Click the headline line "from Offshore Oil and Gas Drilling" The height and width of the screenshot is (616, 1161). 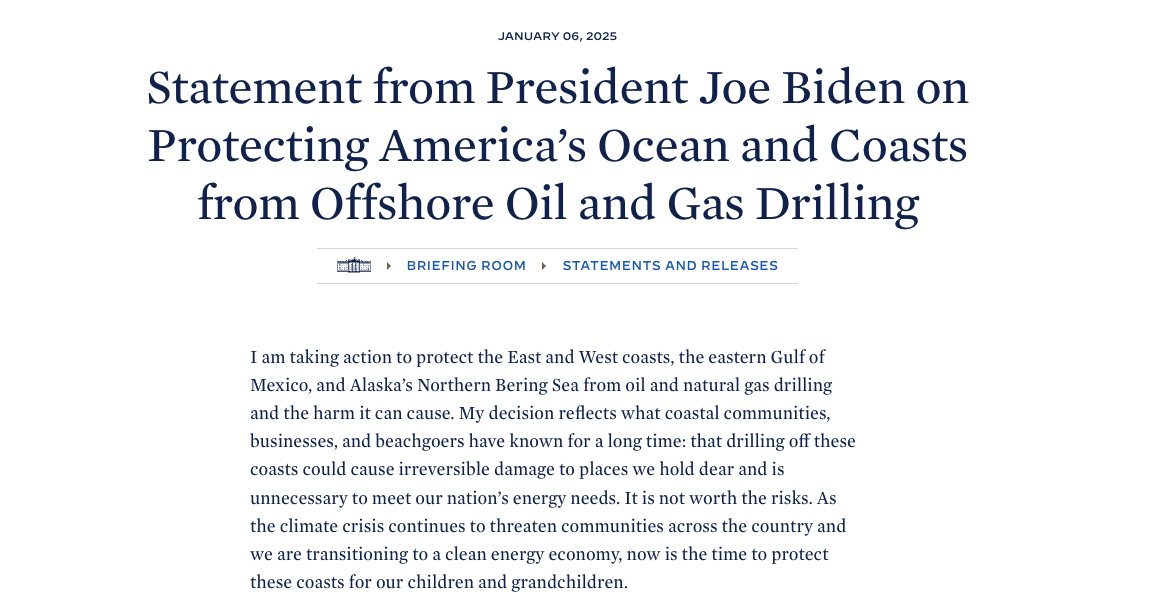point(557,204)
